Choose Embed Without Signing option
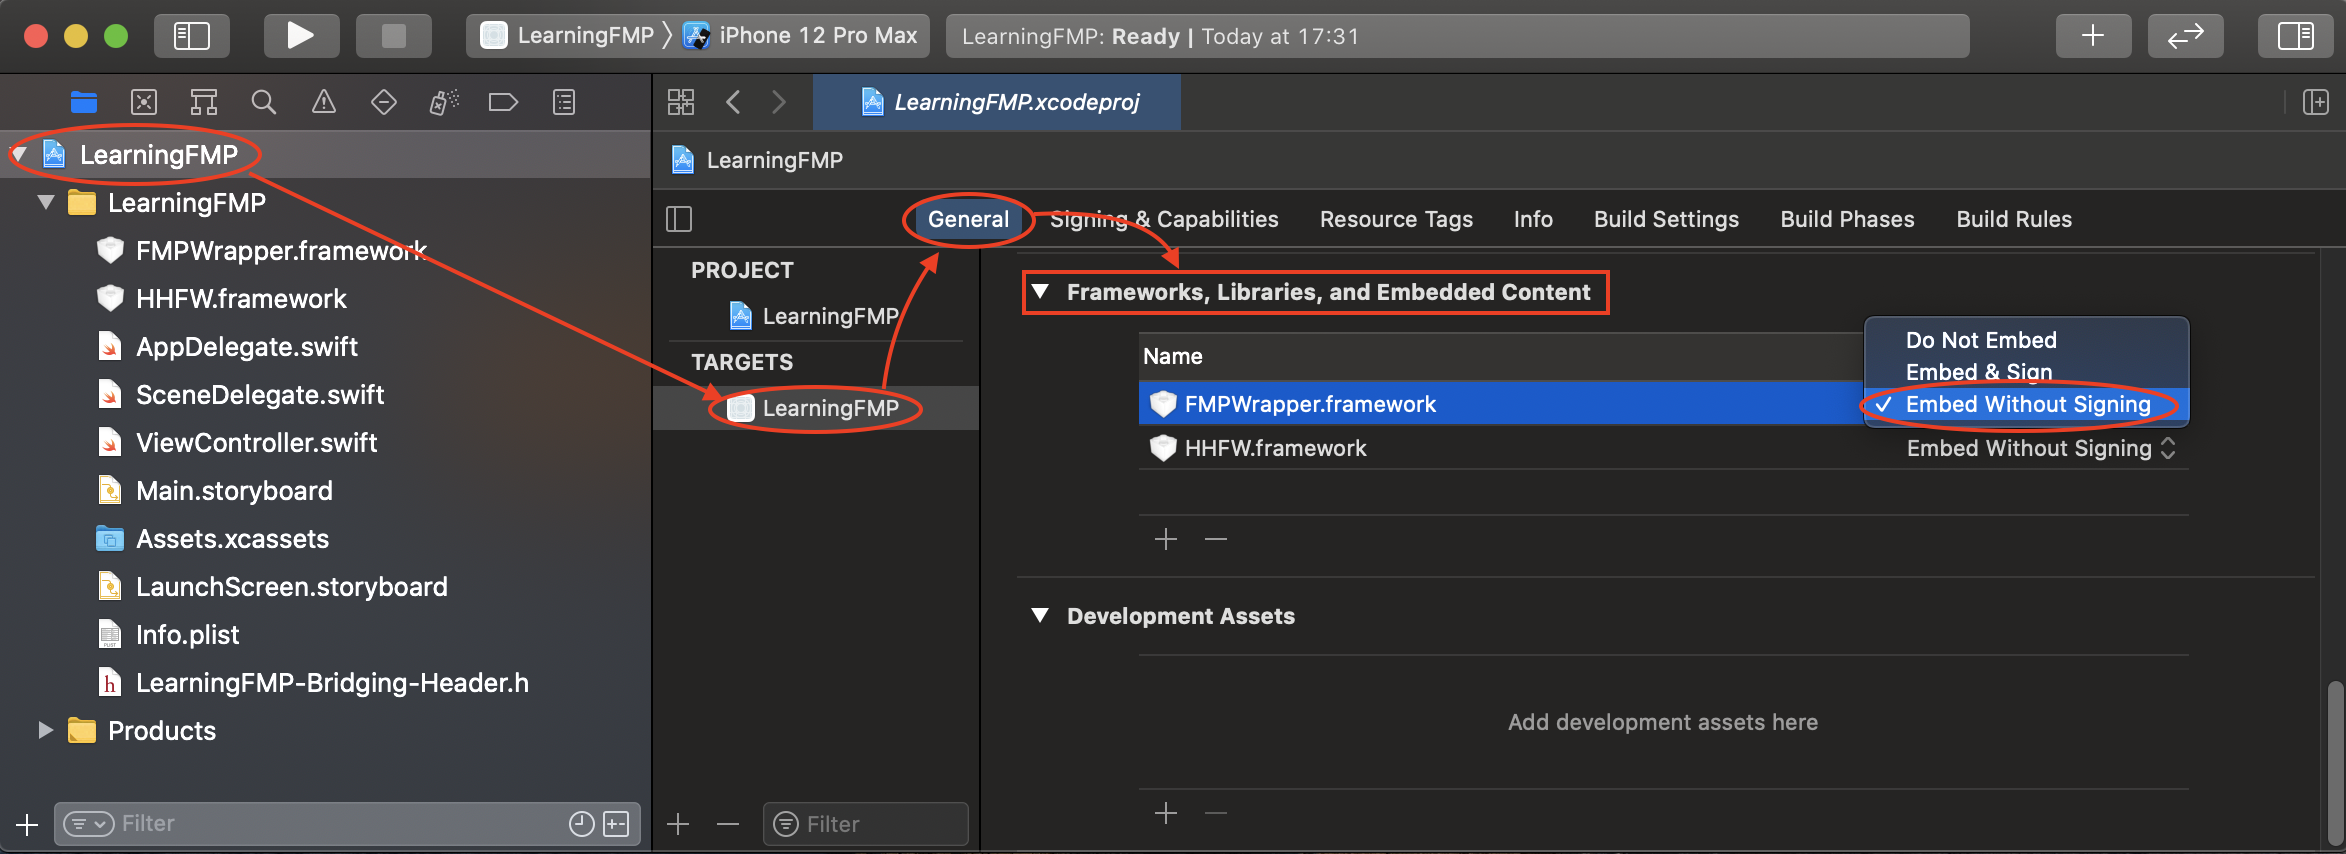Viewport: 2346px width, 854px height. 2027,404
